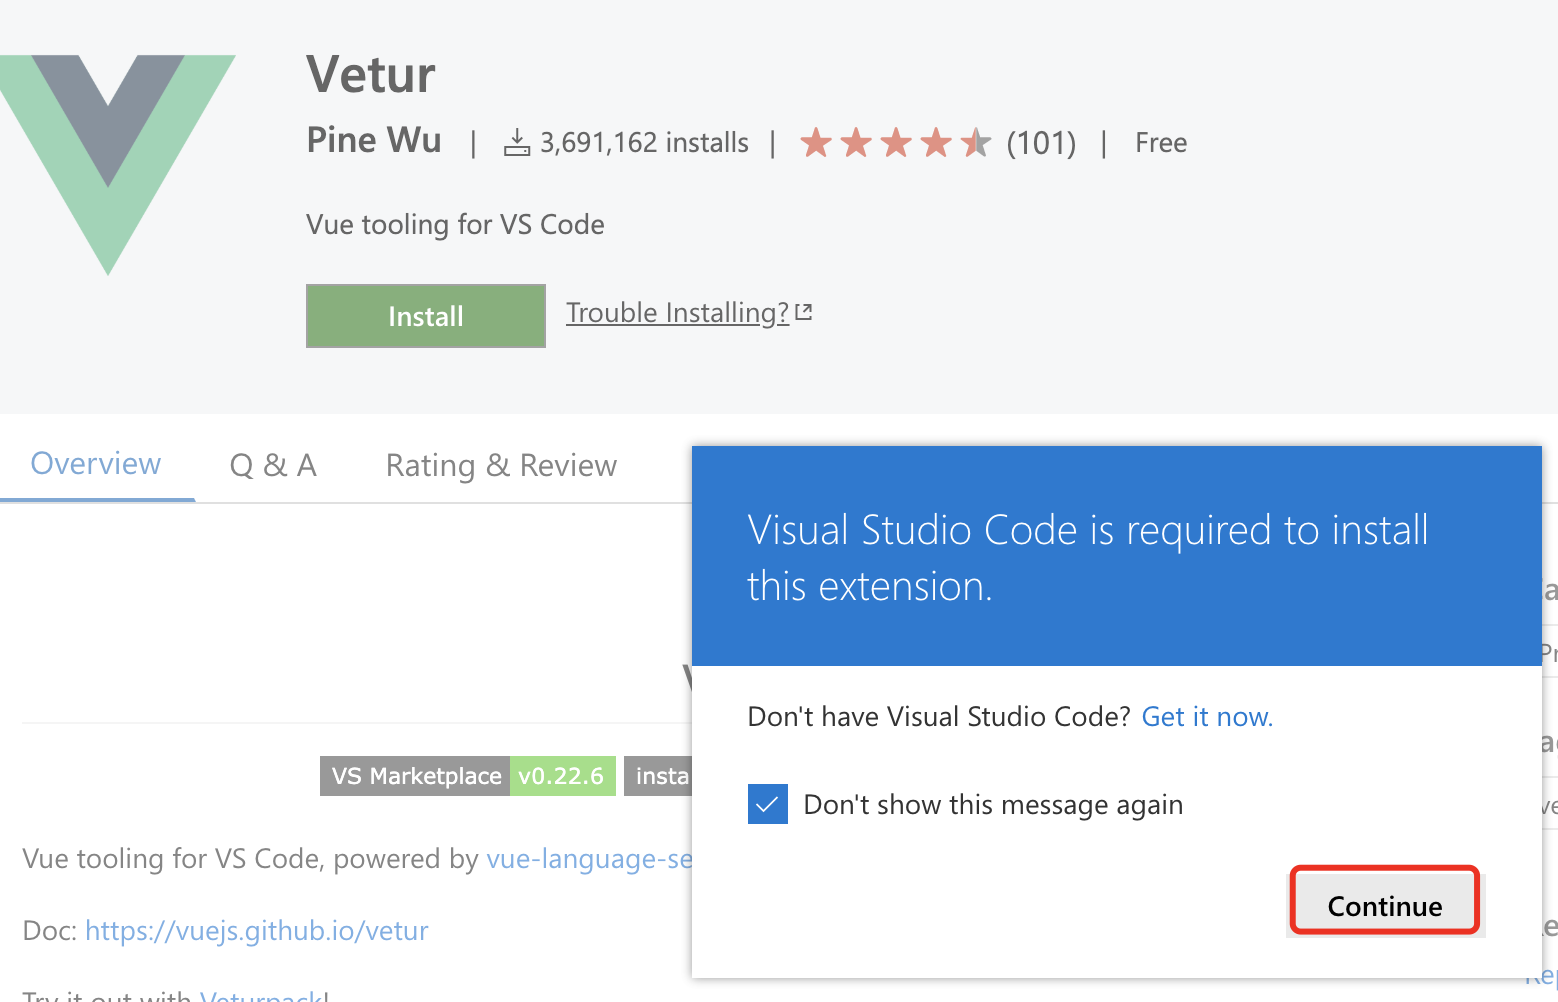
Task: Click the installs download icon
Action: pyautogui.click(x=517, y=143)
